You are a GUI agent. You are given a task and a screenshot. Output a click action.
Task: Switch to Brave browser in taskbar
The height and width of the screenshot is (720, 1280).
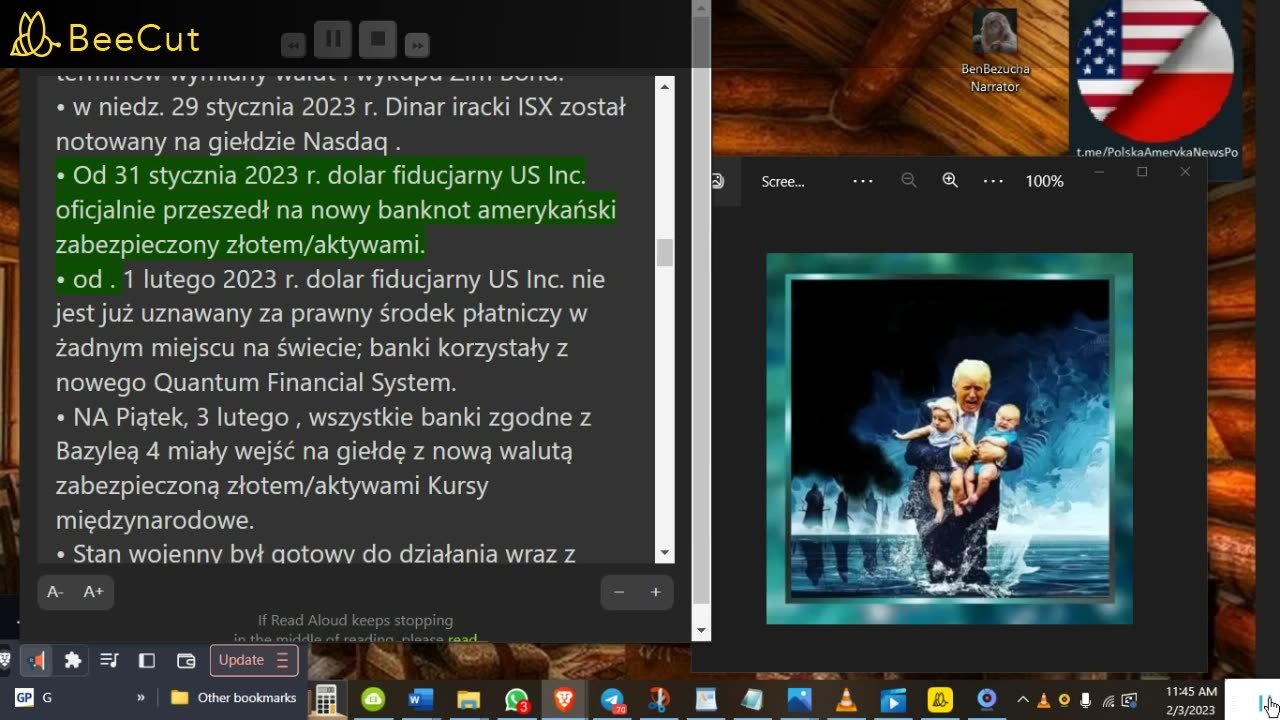click(x=564, y=700)
